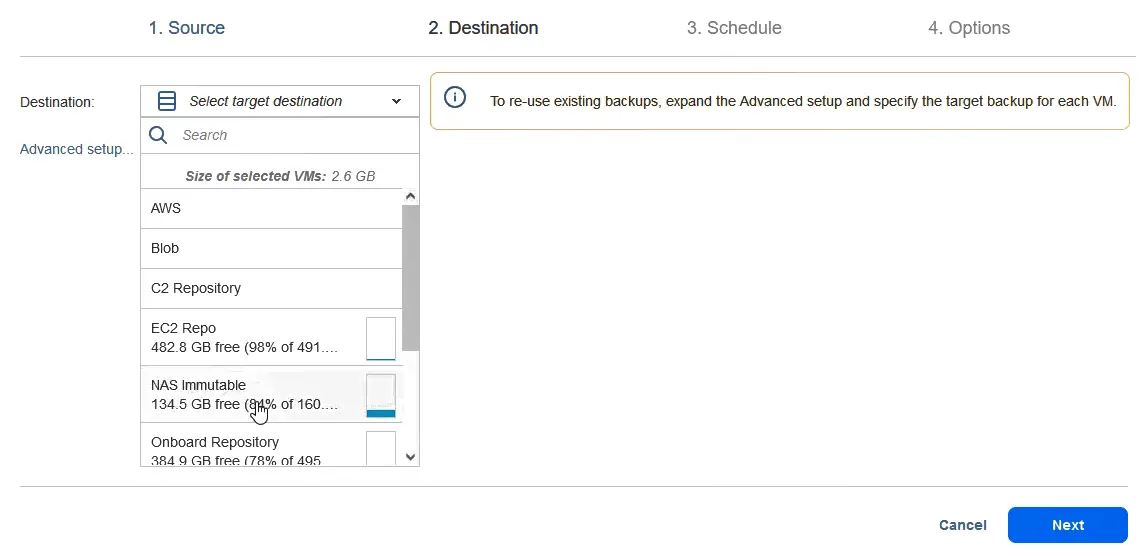
Task: Cancel the backup job wizard
Action: click(963, 525)
